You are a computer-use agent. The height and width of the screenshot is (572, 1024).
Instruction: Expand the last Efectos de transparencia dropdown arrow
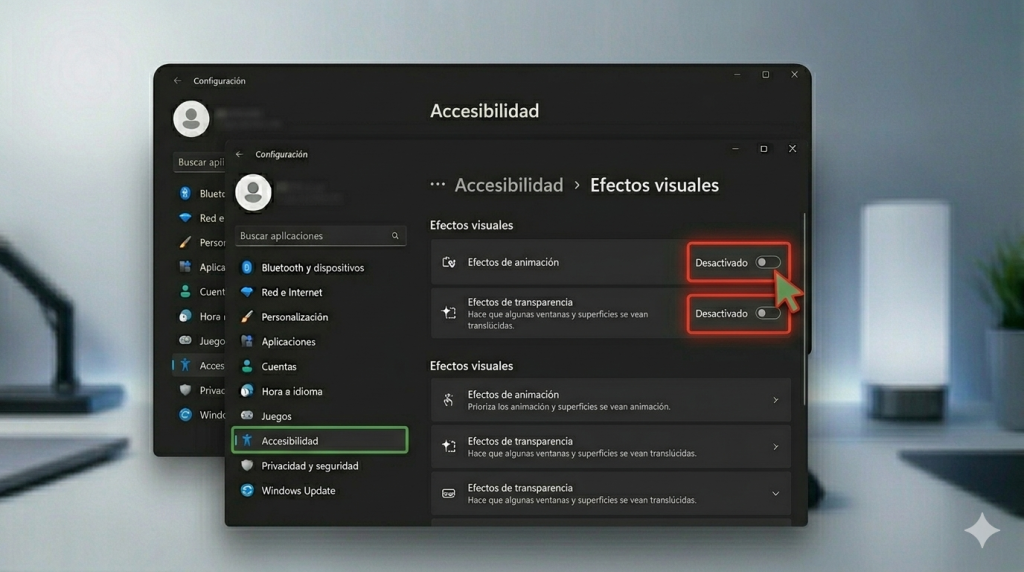[x=776, y=494]
